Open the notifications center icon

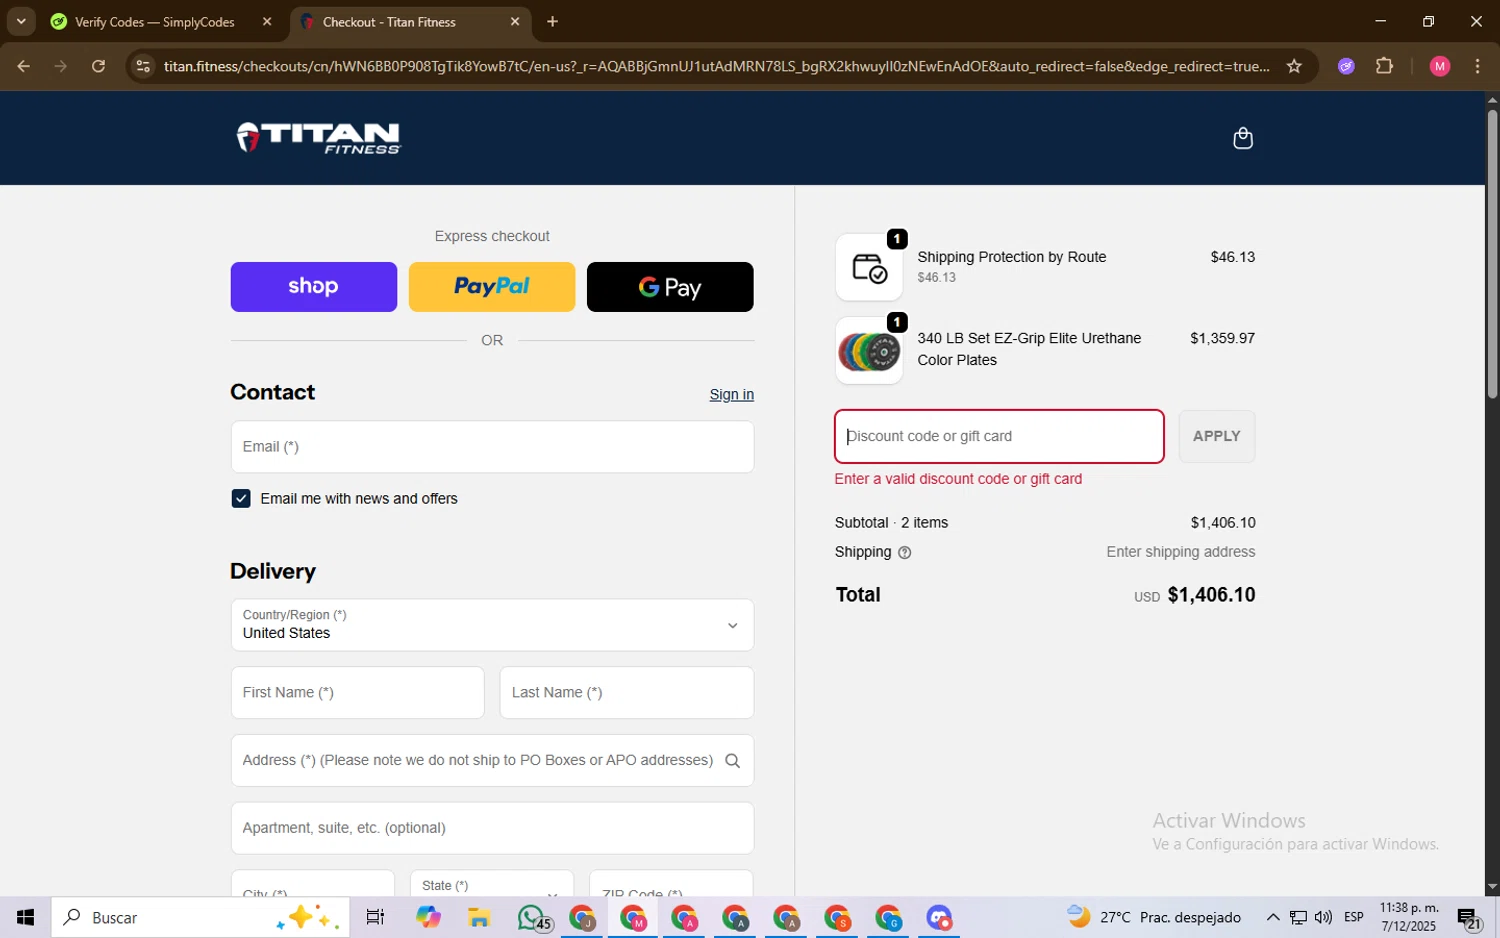click(1469, 918)
